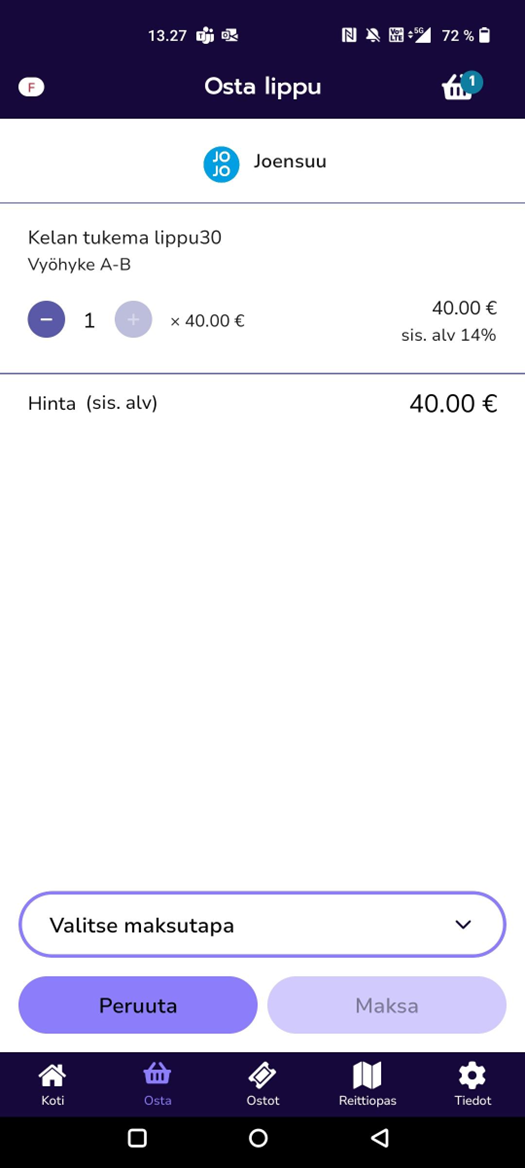Increase ticket quantity with plus button
This screenshot has width=525, height=1168.
(x=133, y=320)
